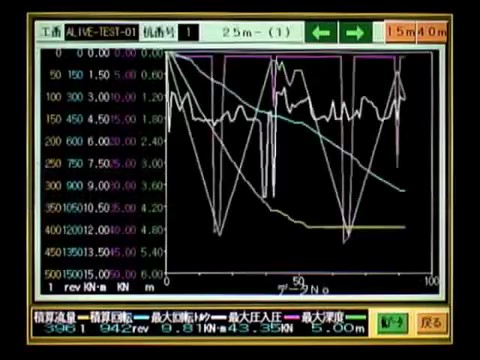Viewport: 480px width, 360px height.
Task: Go to previous page with left arrow
Action: point(321,33)
